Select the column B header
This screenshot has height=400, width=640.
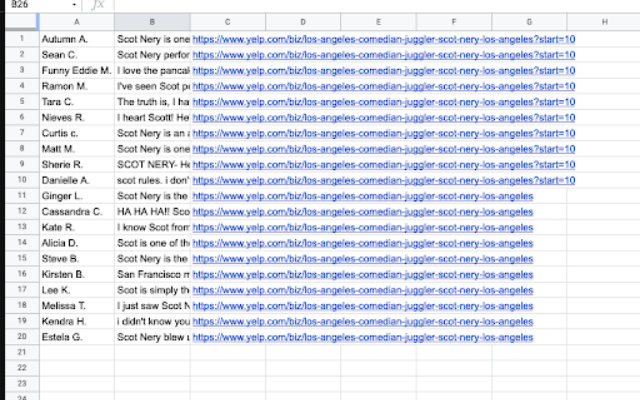click(x=152, y=22)
